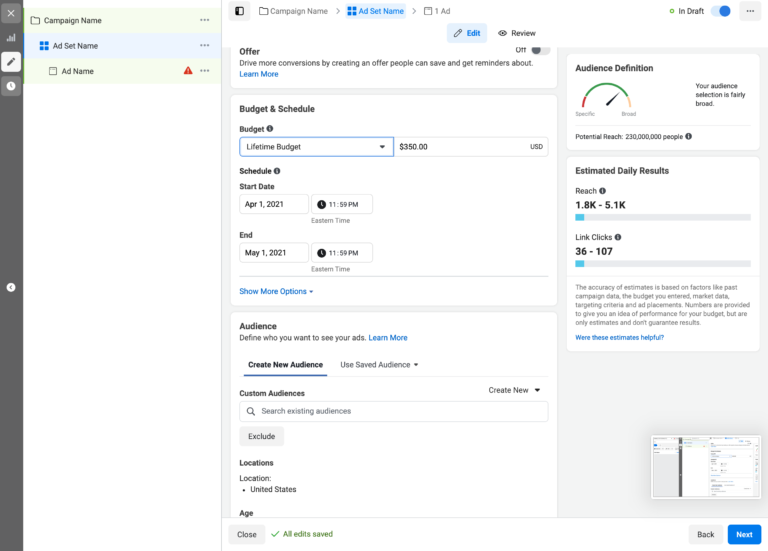The width and height of the screenshot is (768, 551).
Task: Click the panel layout toggle icon
Action: click(239, 11)
